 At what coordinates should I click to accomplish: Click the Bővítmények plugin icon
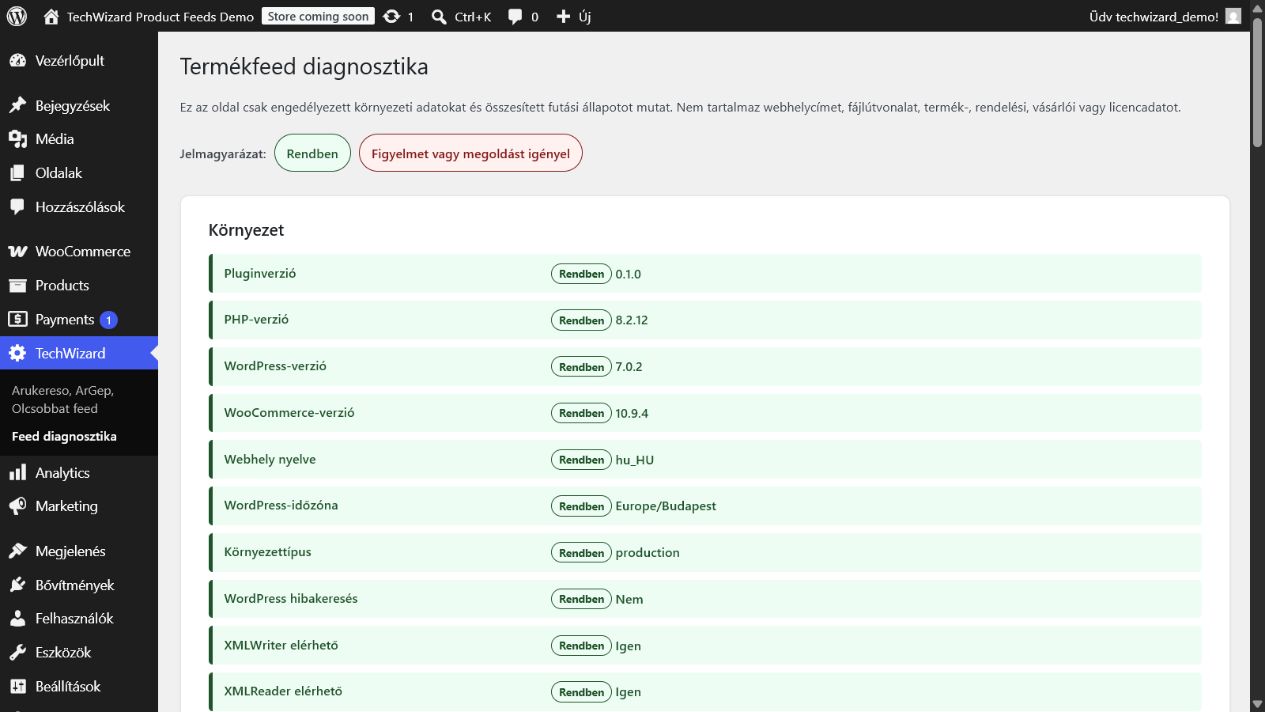(x=17, y=585)
